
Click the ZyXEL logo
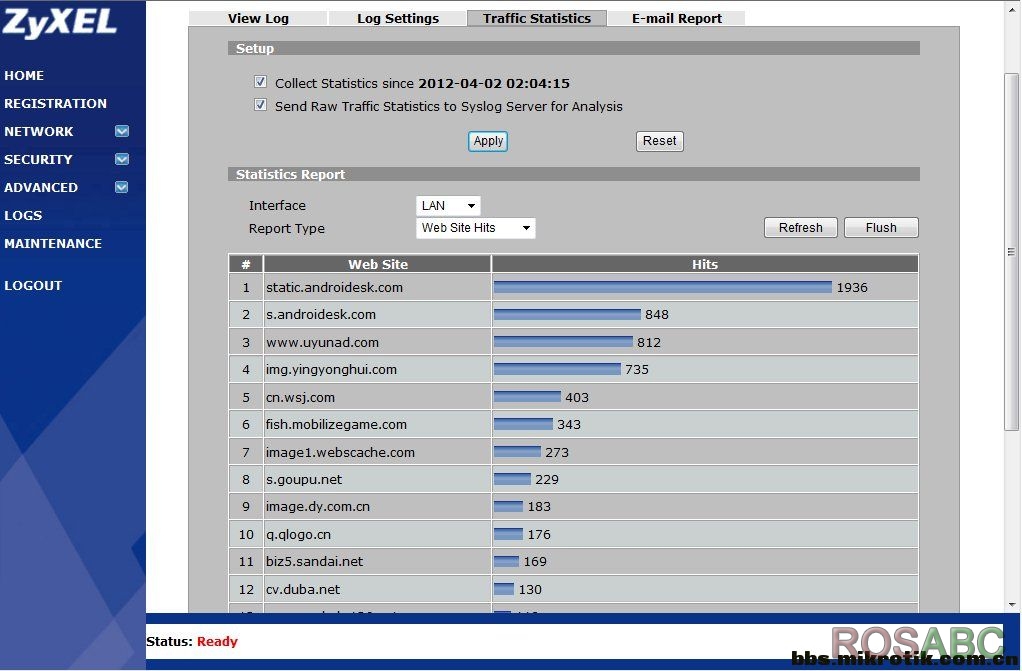point(59,22)
